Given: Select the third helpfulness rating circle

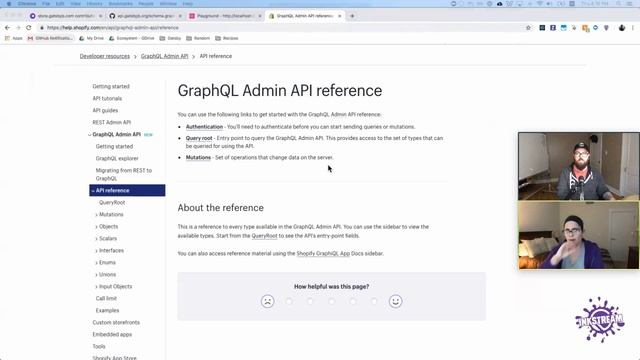Looking at the screenshot, I should tap(310, 301).
